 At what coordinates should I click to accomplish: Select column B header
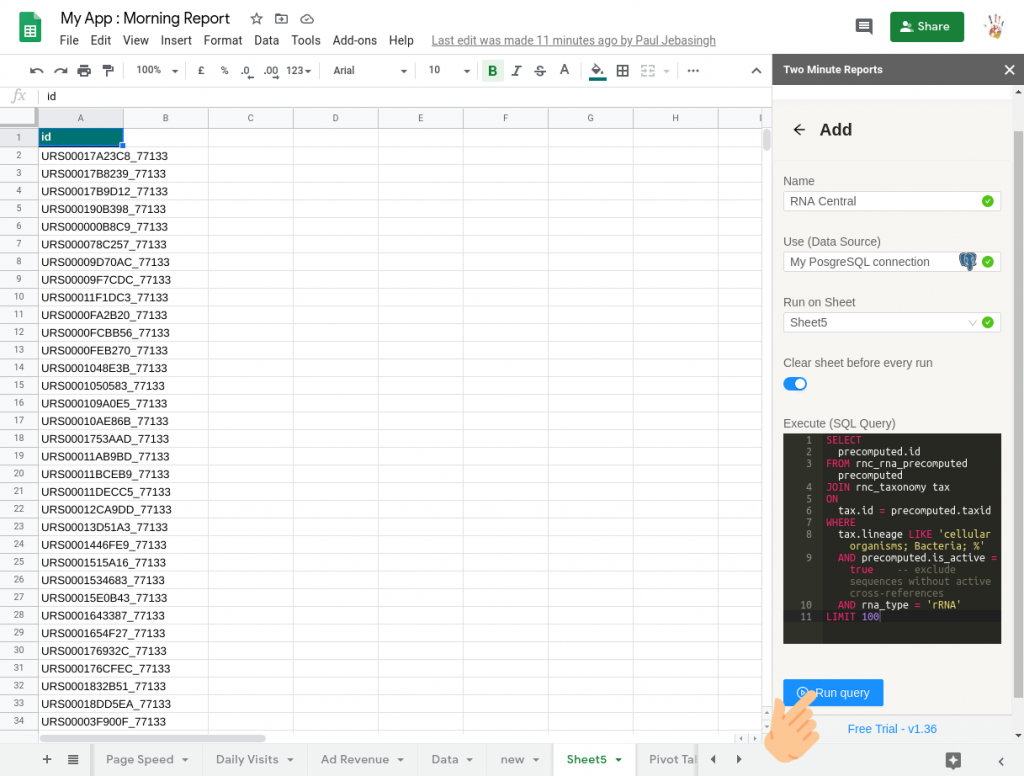tap(166, 118)
